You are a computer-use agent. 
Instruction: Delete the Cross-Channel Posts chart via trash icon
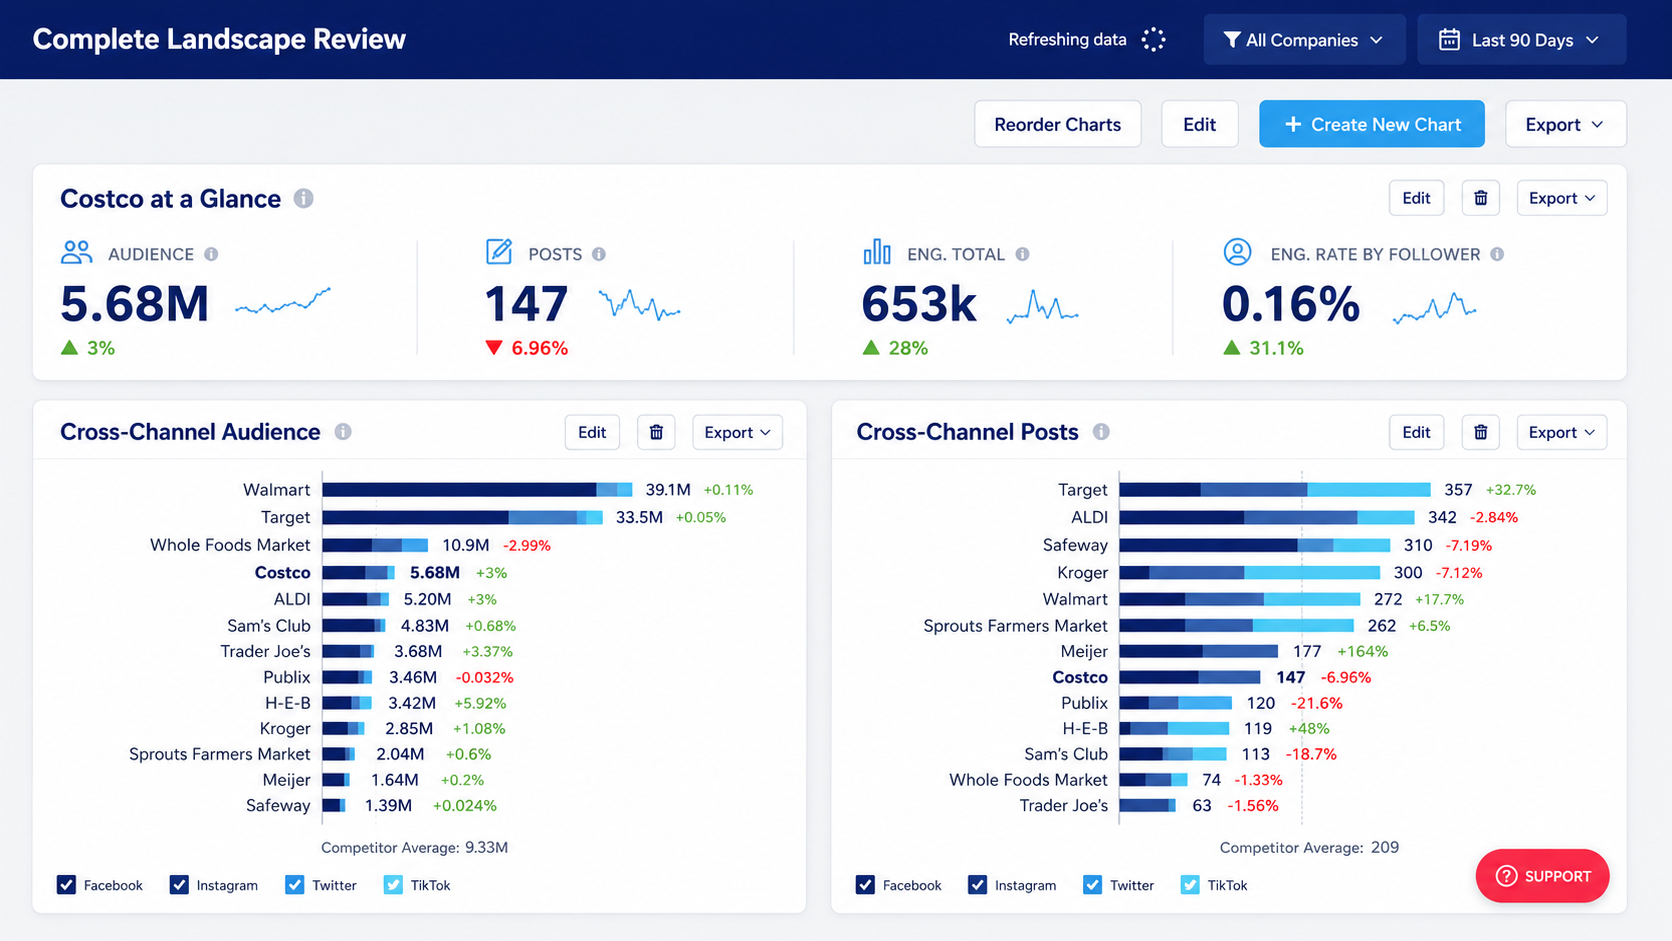[x=1481, y=432]
